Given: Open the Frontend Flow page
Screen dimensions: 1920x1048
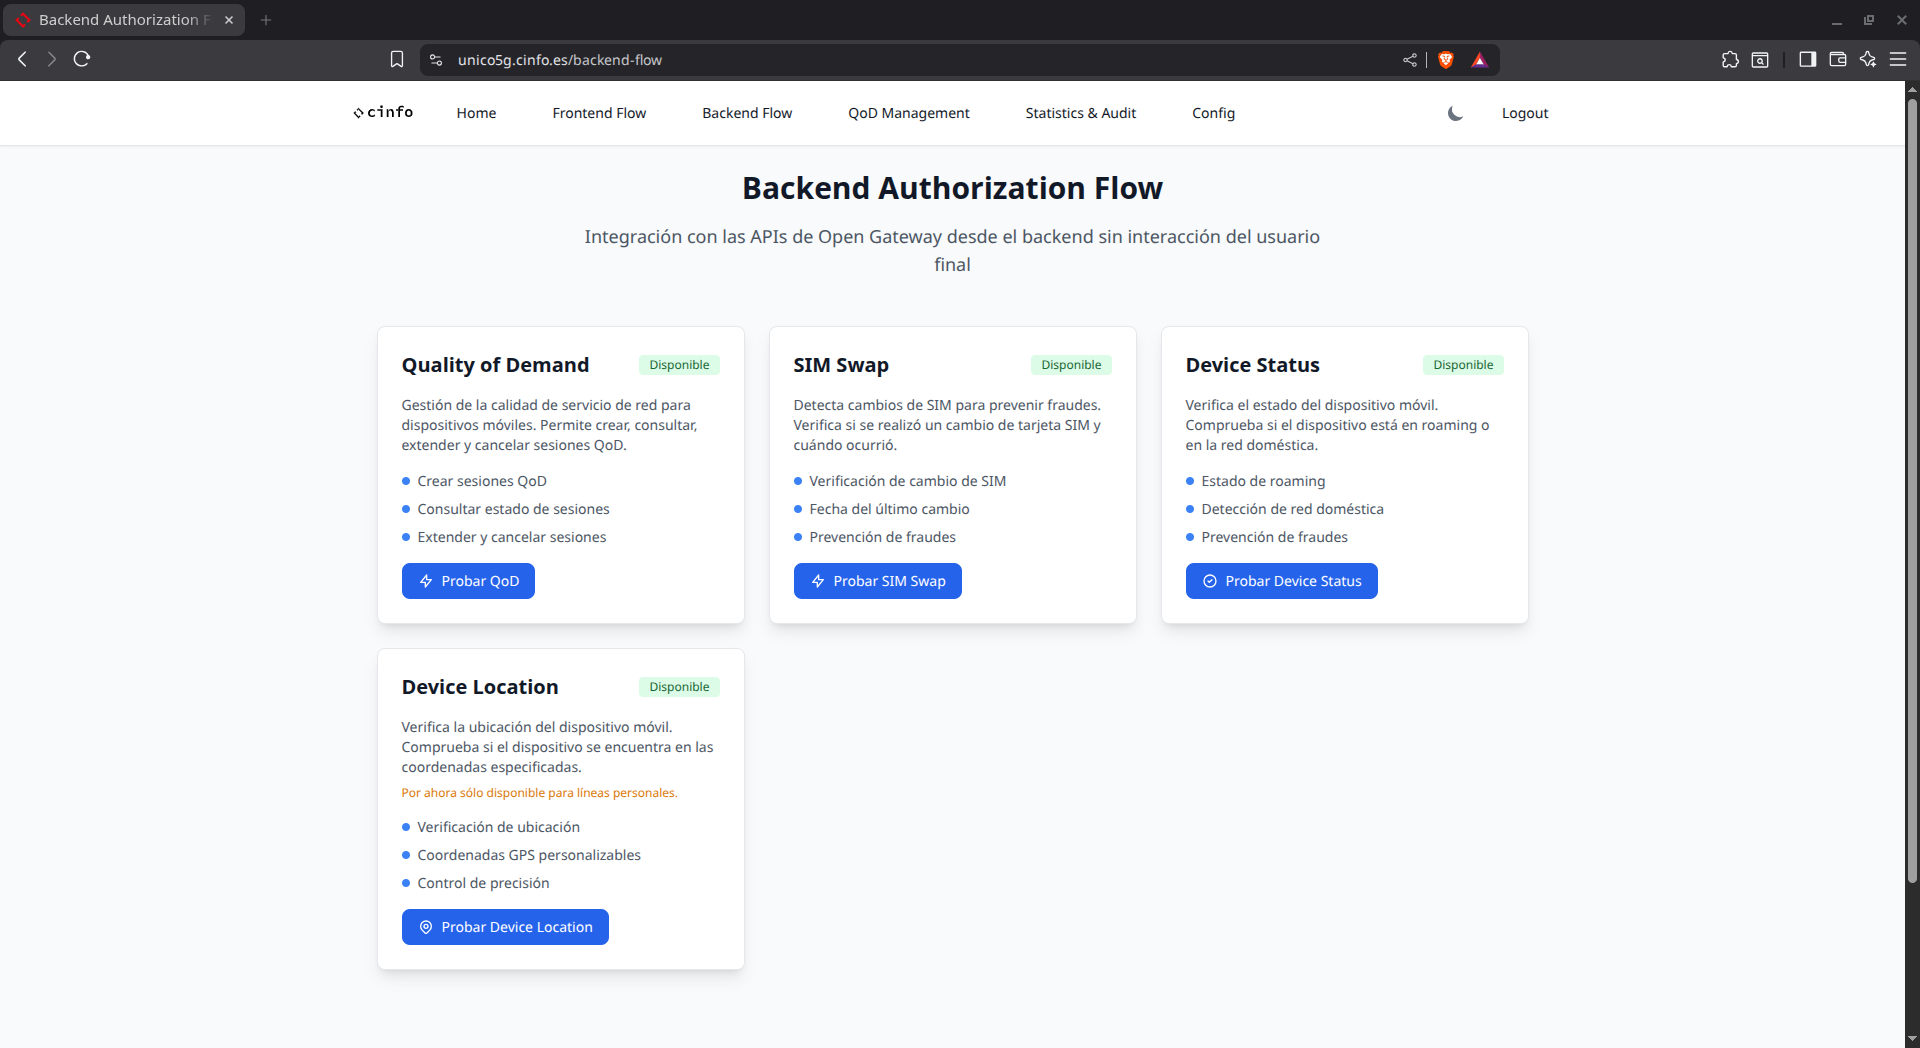Looking at the screenshot, I should [x=599, y=114].
